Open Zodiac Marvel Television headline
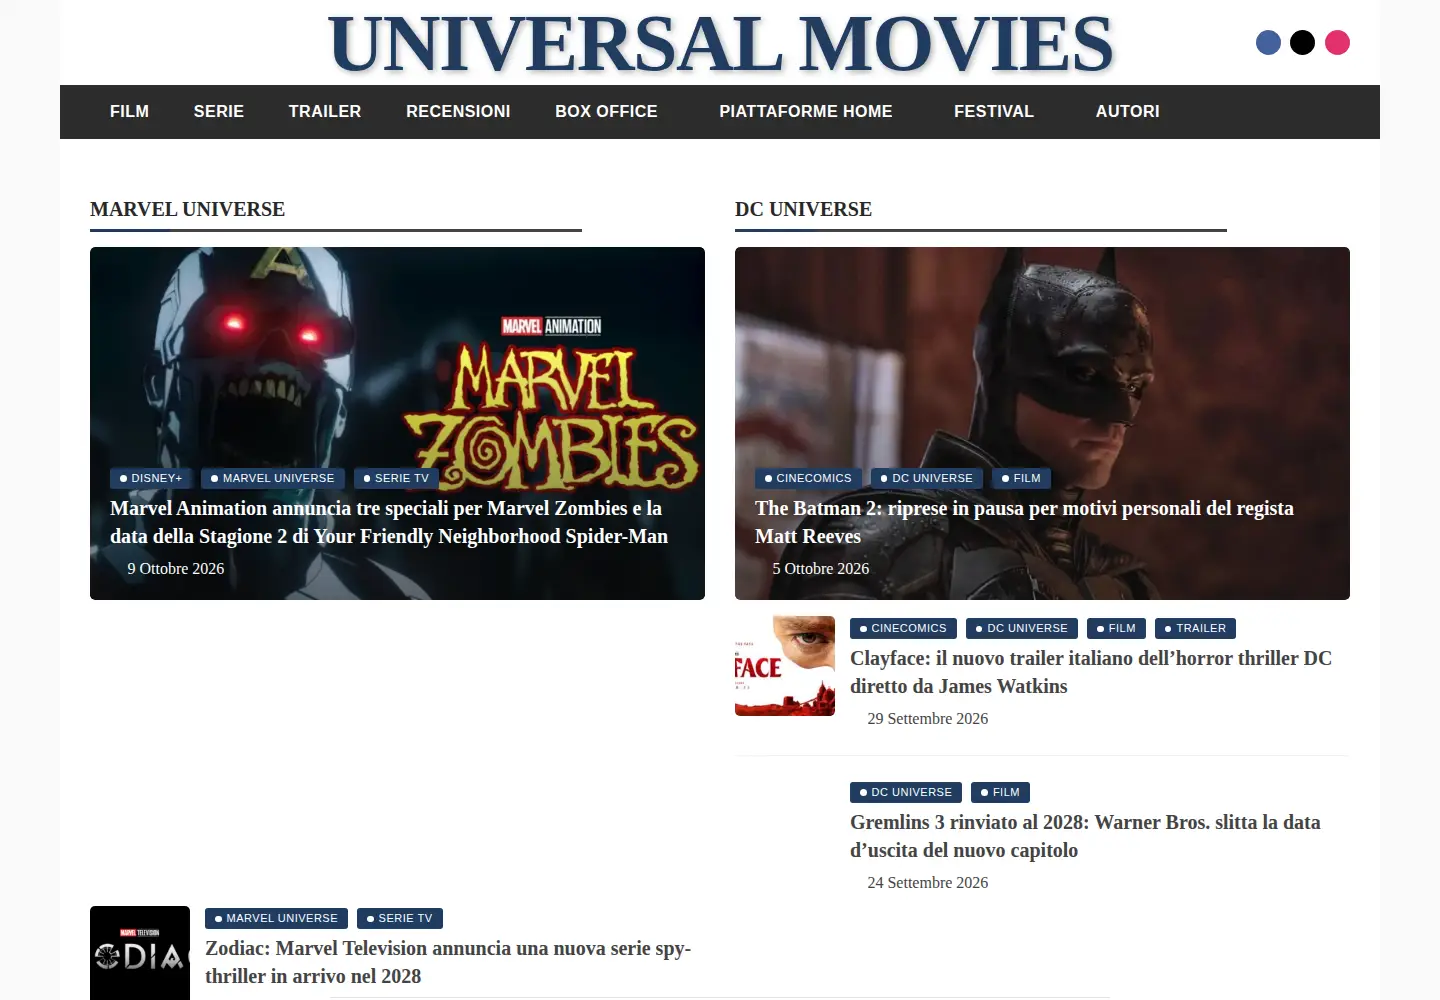1440x1000 pixels. pyautogui.click(x=448, y=962)
